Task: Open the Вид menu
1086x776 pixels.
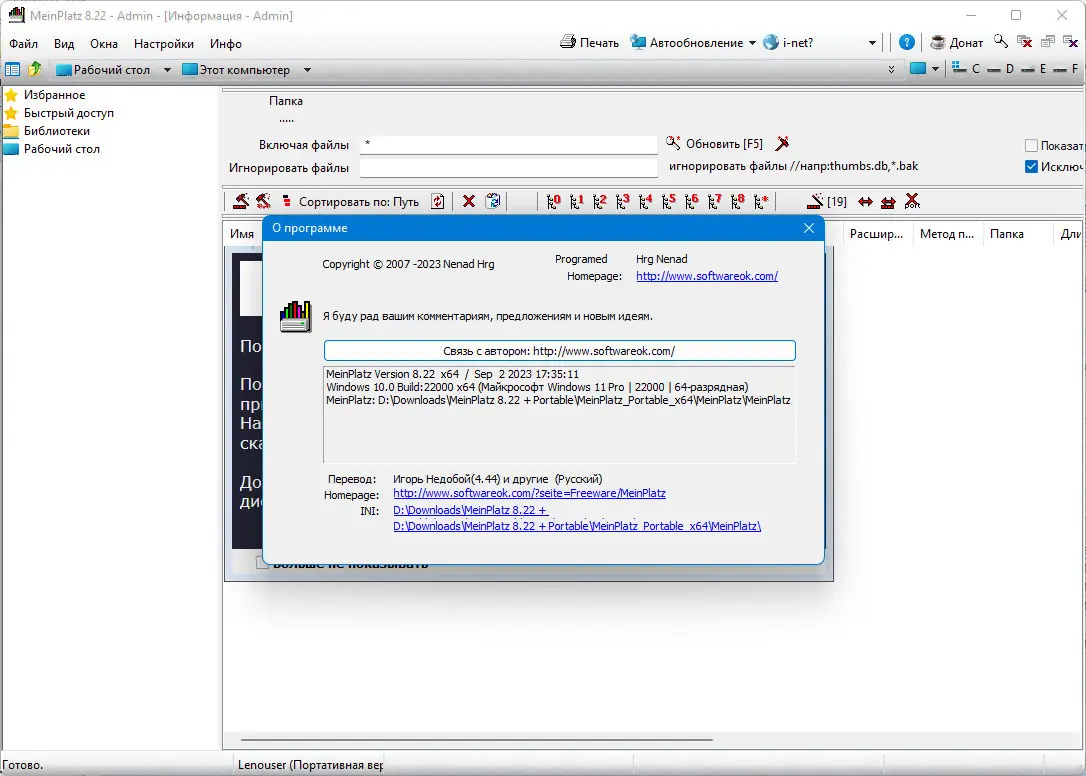Action: click(x=64, y=44)
